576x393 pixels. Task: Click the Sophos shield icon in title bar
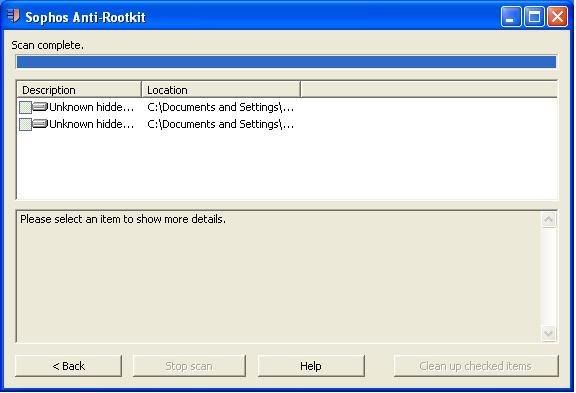14,16
